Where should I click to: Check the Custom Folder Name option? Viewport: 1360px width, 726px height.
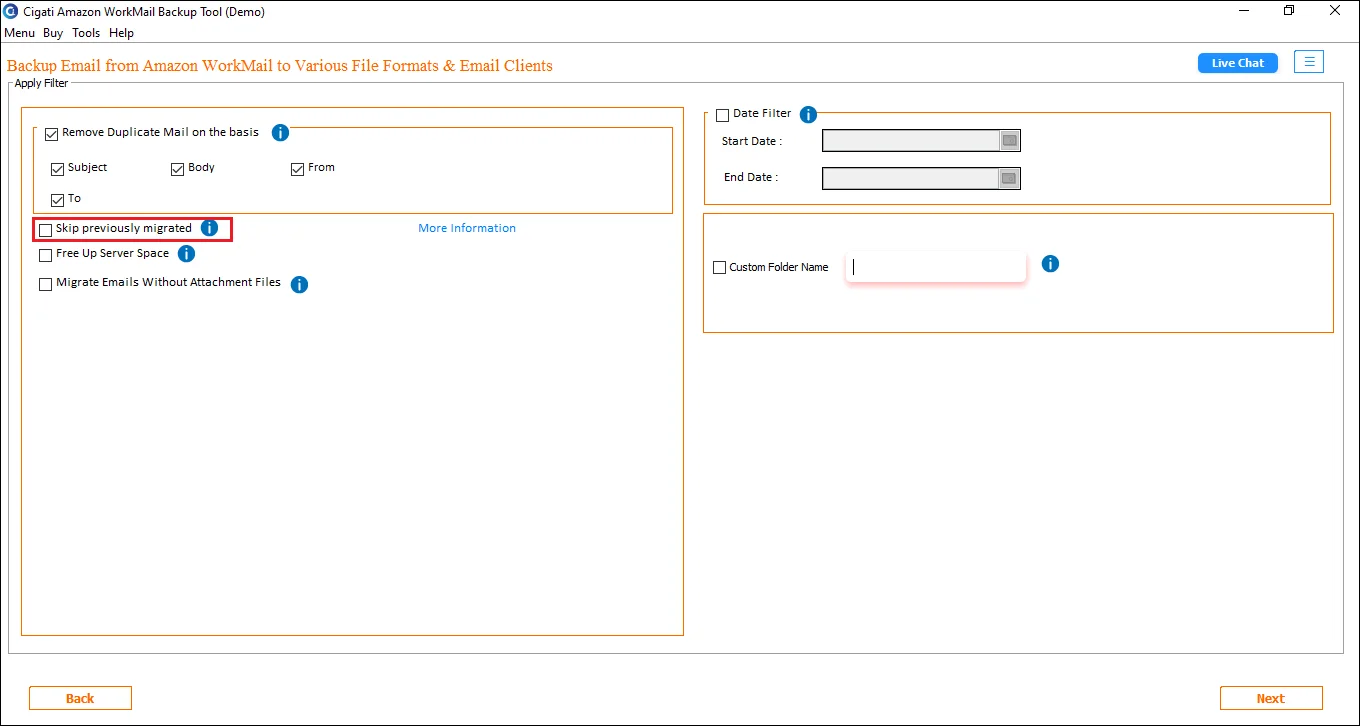click(719, 268)
